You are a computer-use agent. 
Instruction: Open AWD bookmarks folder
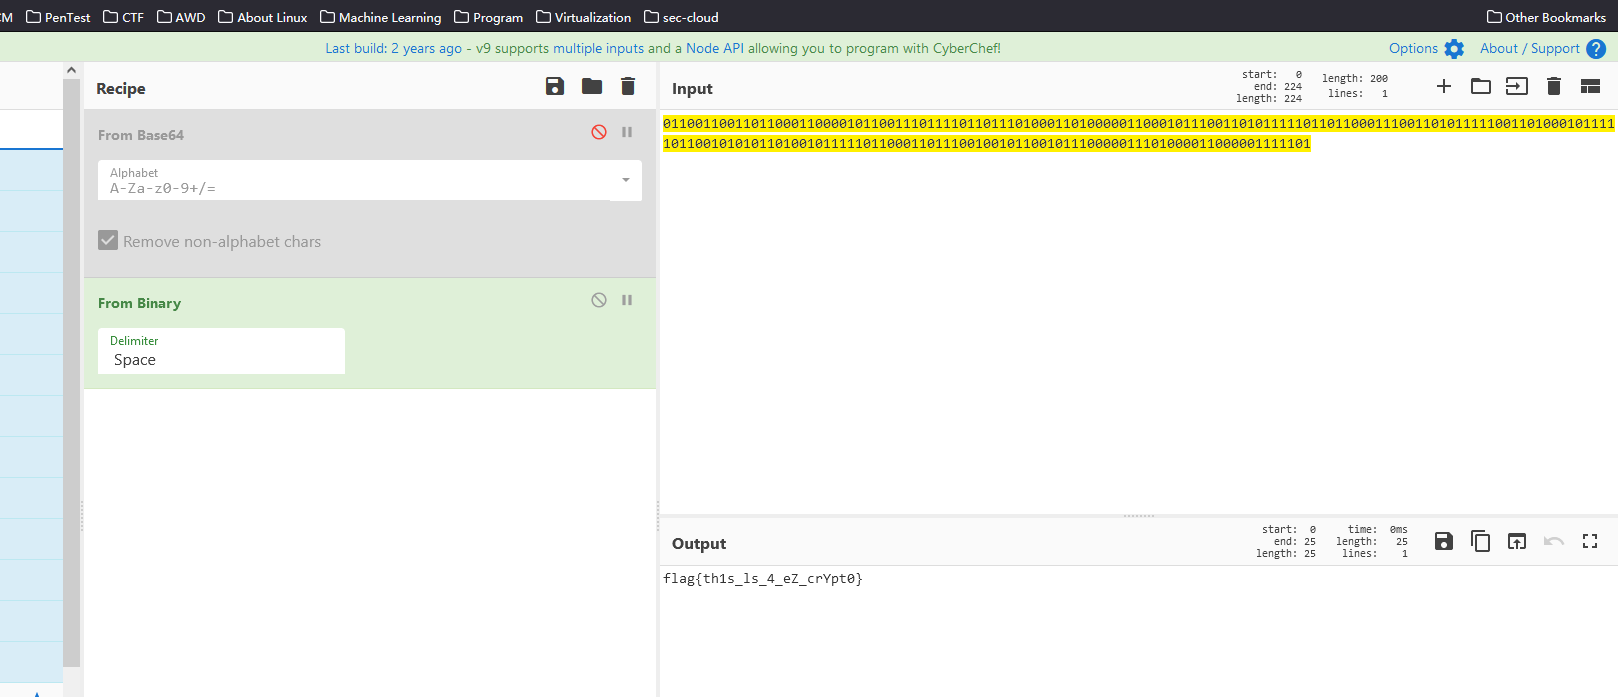point(181,17)
